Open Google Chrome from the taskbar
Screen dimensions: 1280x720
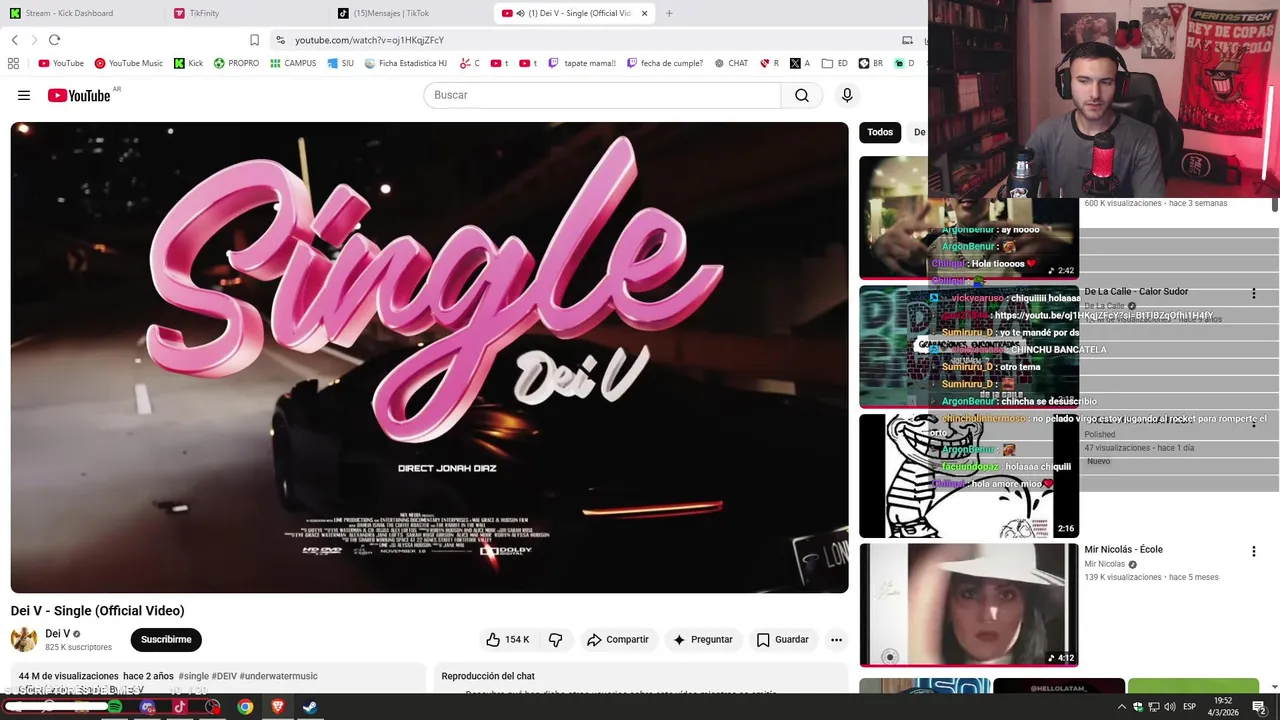coord(245,707)
